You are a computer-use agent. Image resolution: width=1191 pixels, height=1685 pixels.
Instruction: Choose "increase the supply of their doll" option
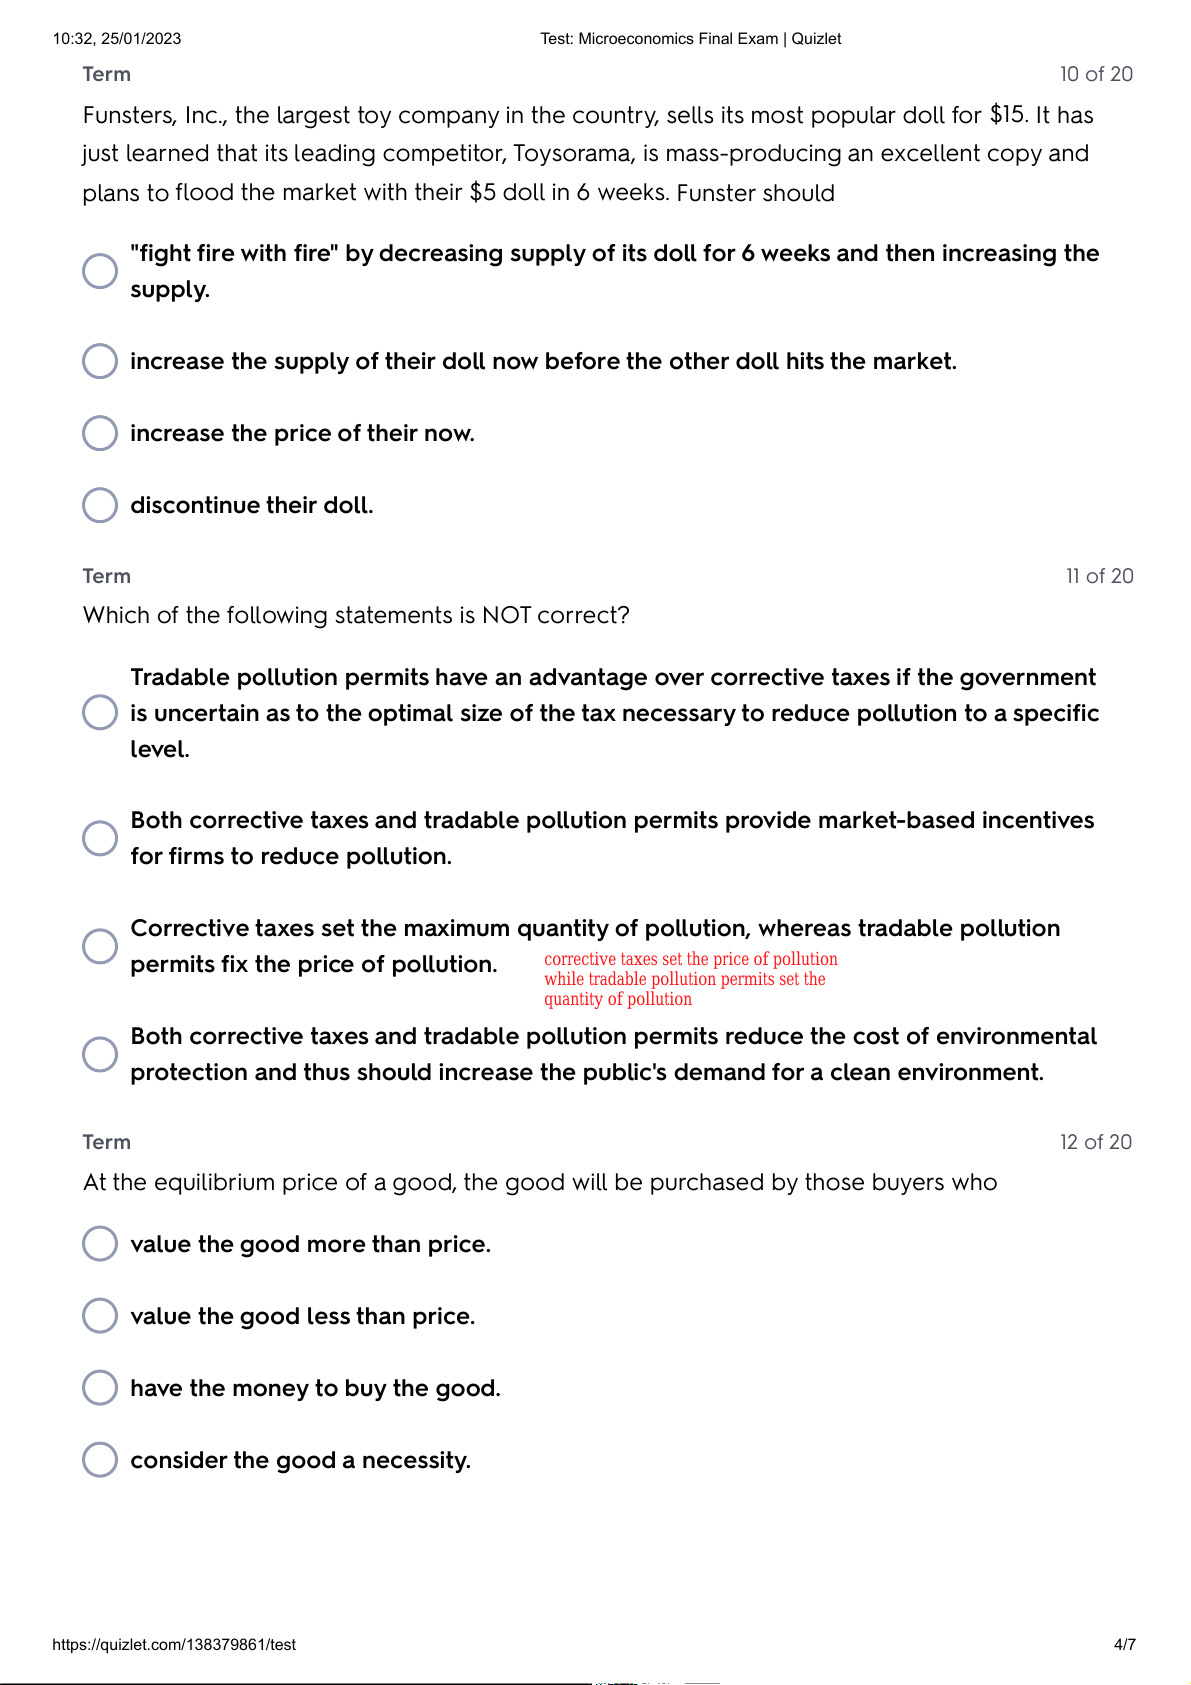[x=100, y=361]
